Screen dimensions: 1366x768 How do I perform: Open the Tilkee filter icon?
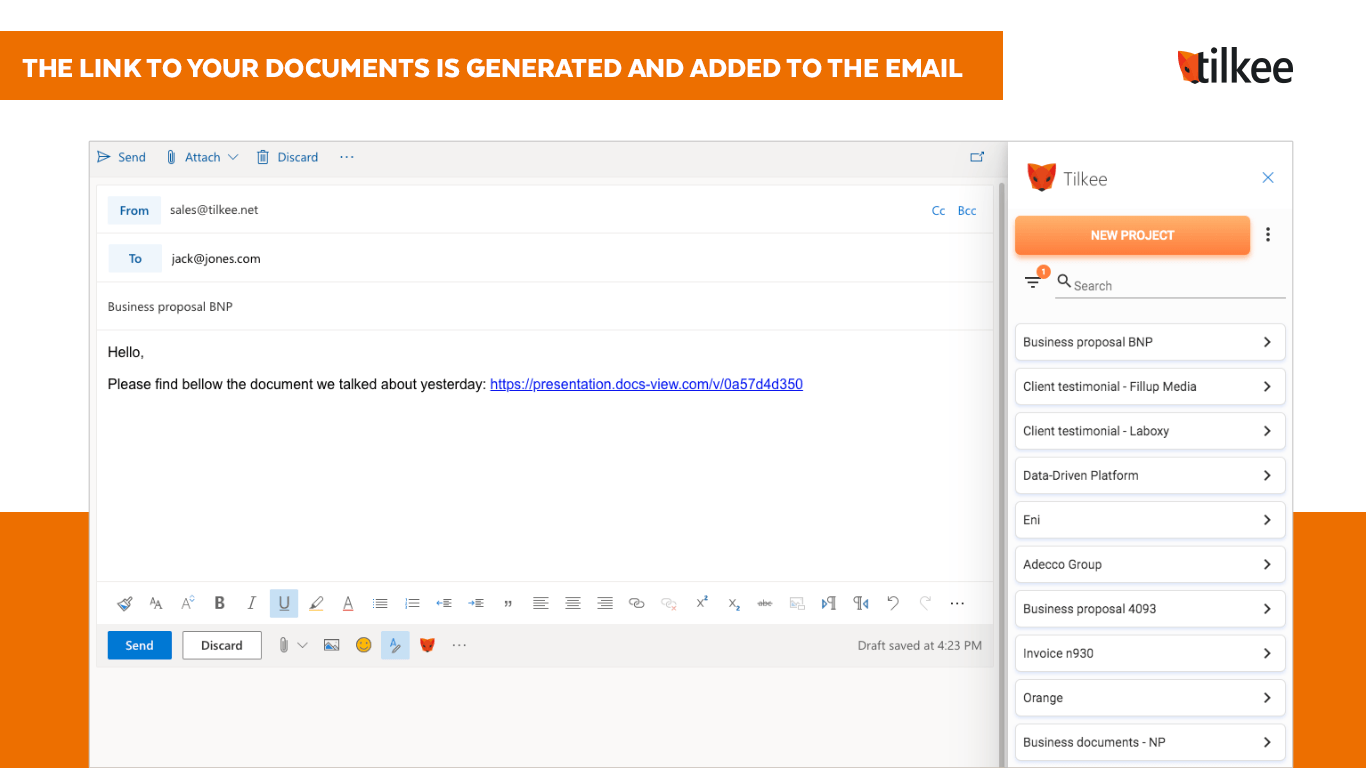click(x=1033, y=282)
